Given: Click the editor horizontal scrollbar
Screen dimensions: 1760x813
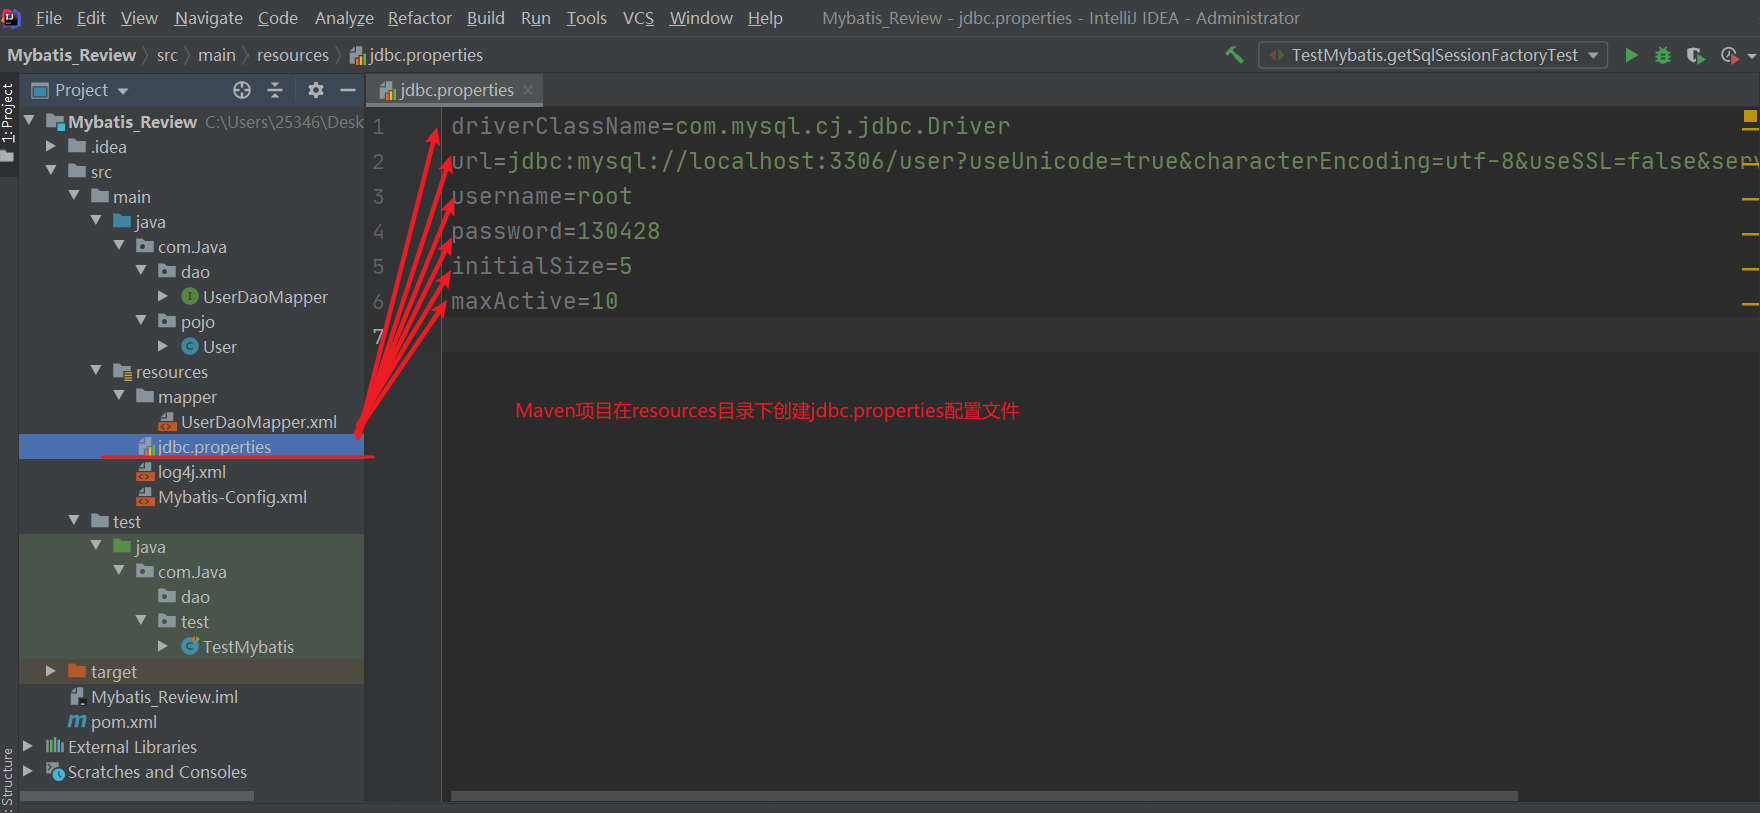Looking at the screenshot, I should [x=984, y=796].
